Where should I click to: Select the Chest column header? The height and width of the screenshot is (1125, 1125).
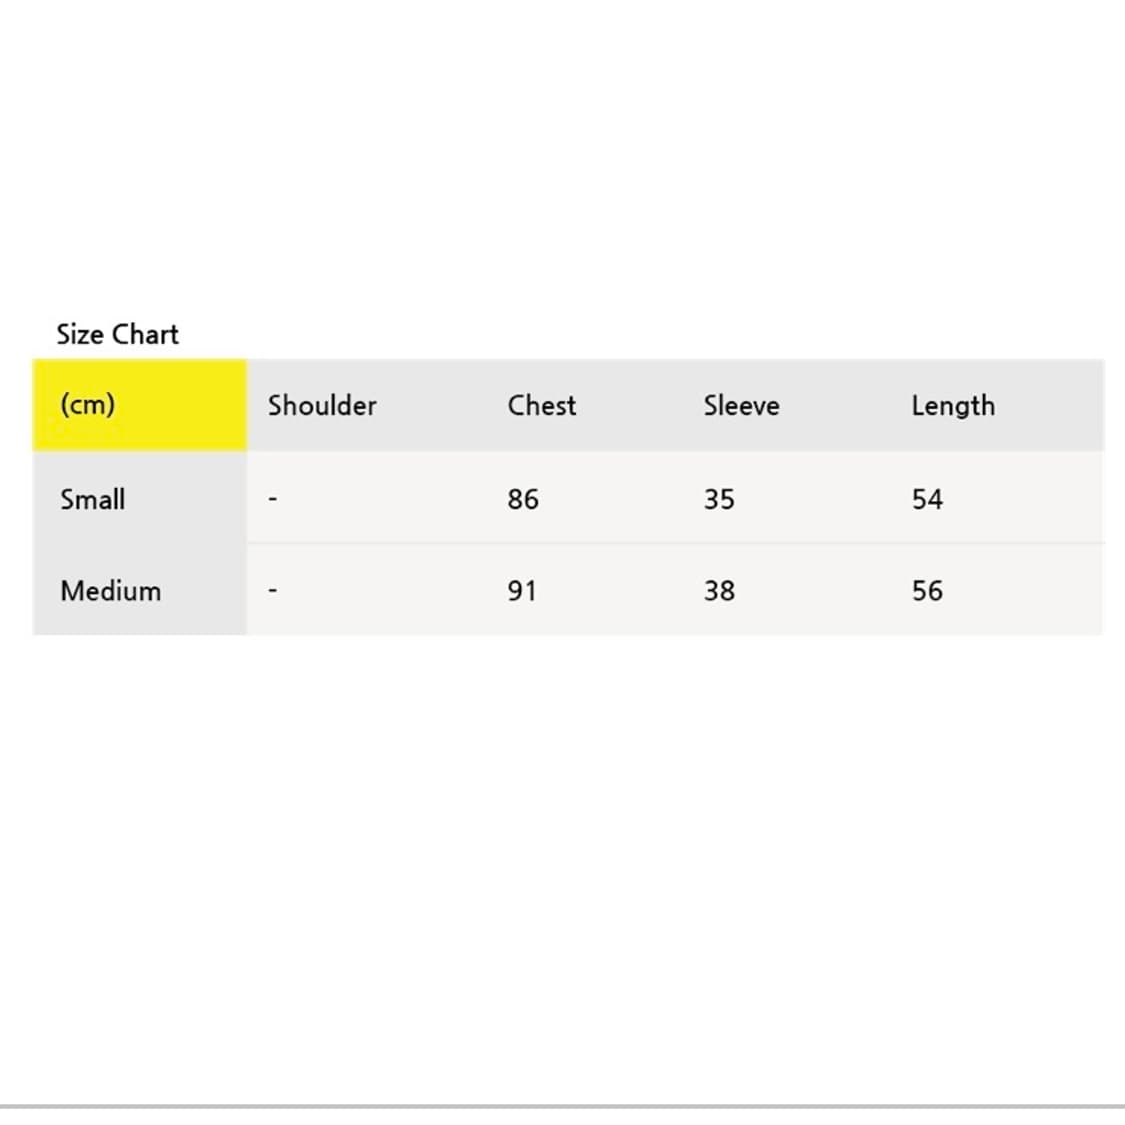(x=542, y=405)
